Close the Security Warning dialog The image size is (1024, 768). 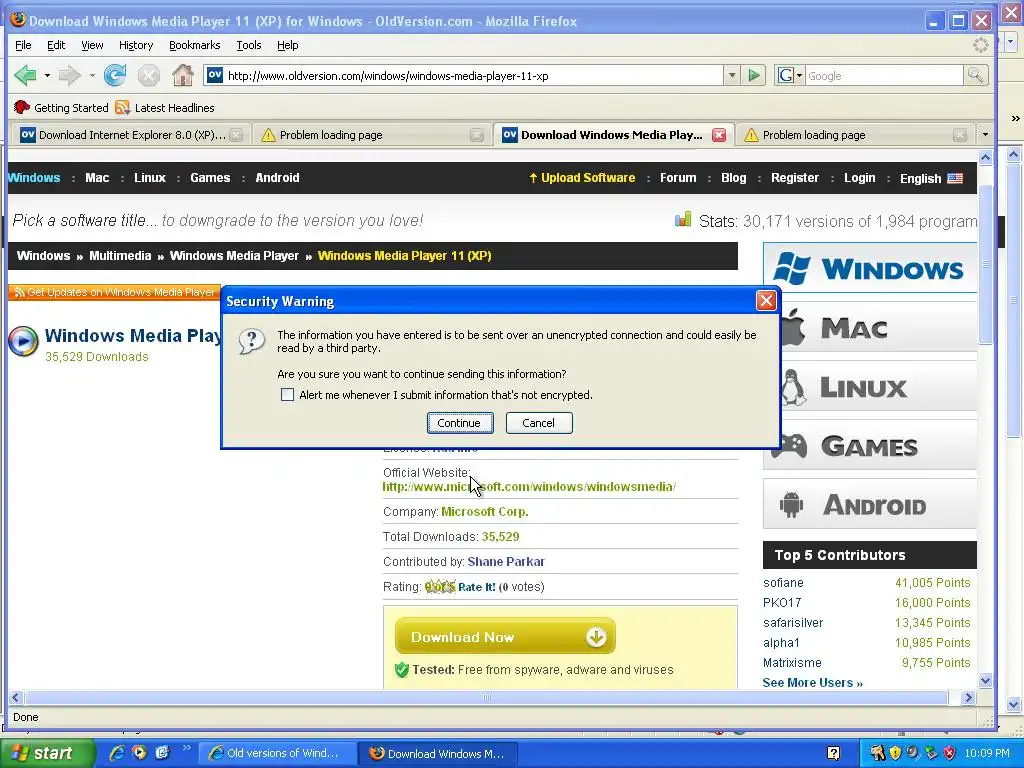(766, 300)
